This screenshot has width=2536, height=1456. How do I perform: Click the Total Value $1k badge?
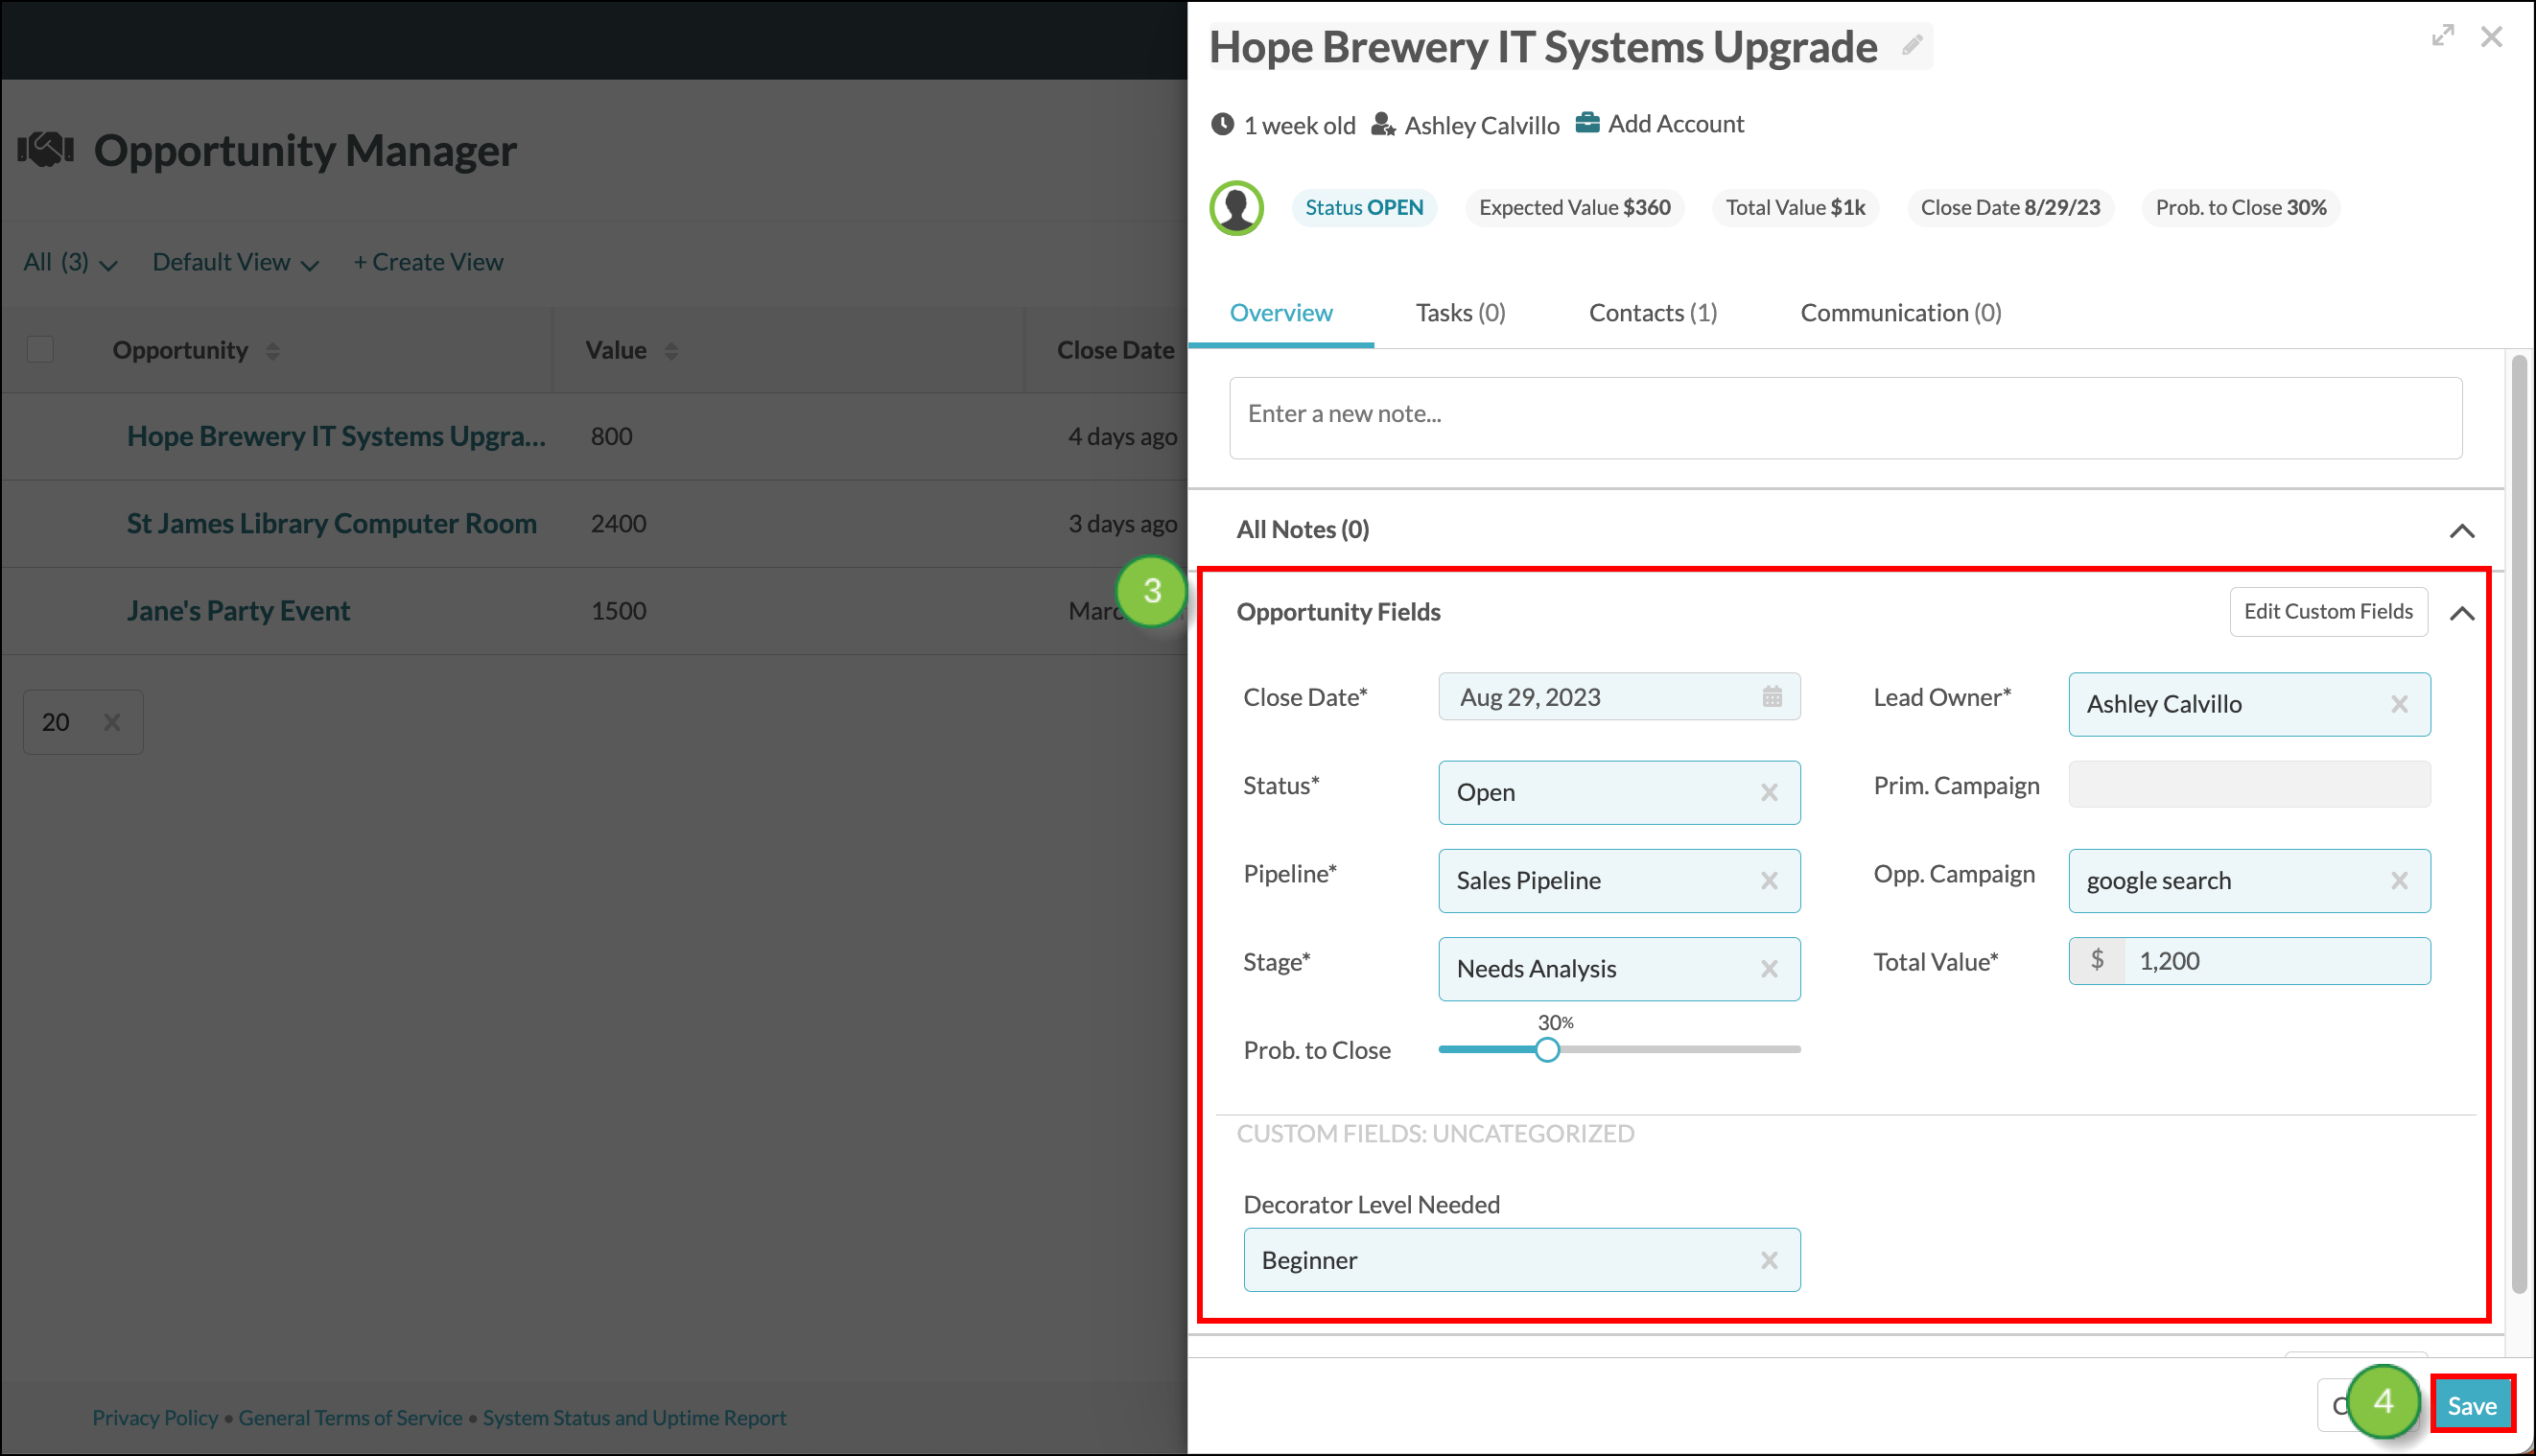[x=1796, y=208]
